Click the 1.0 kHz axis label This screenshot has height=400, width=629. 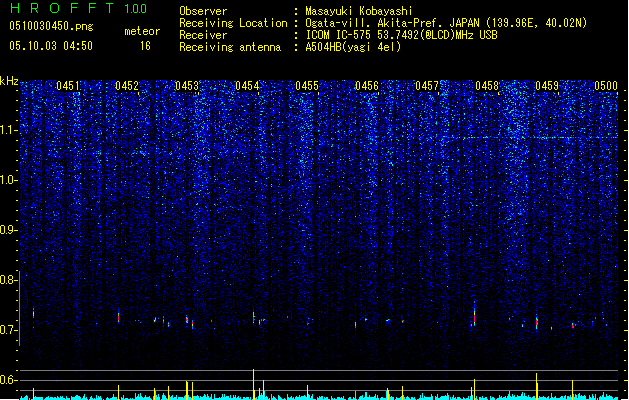coord(9,180)
